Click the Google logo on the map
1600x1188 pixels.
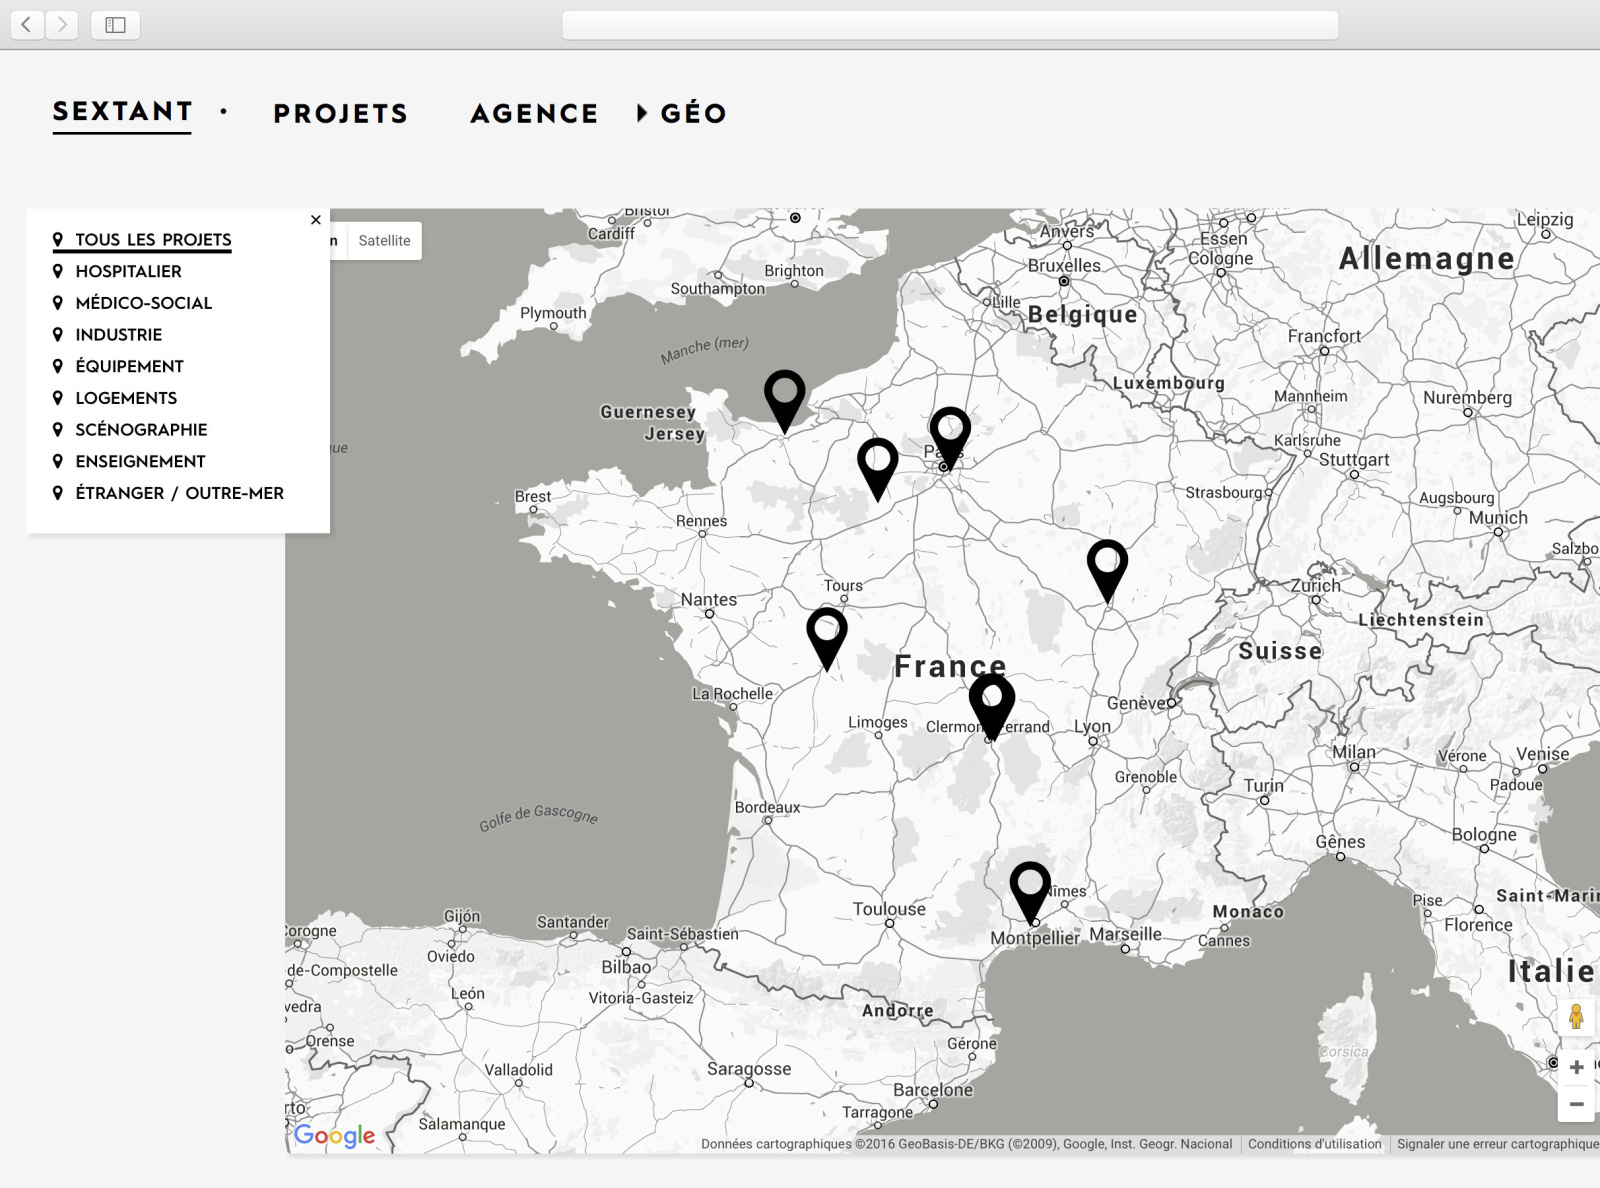pyautogui.click(x=336, y=1135)
